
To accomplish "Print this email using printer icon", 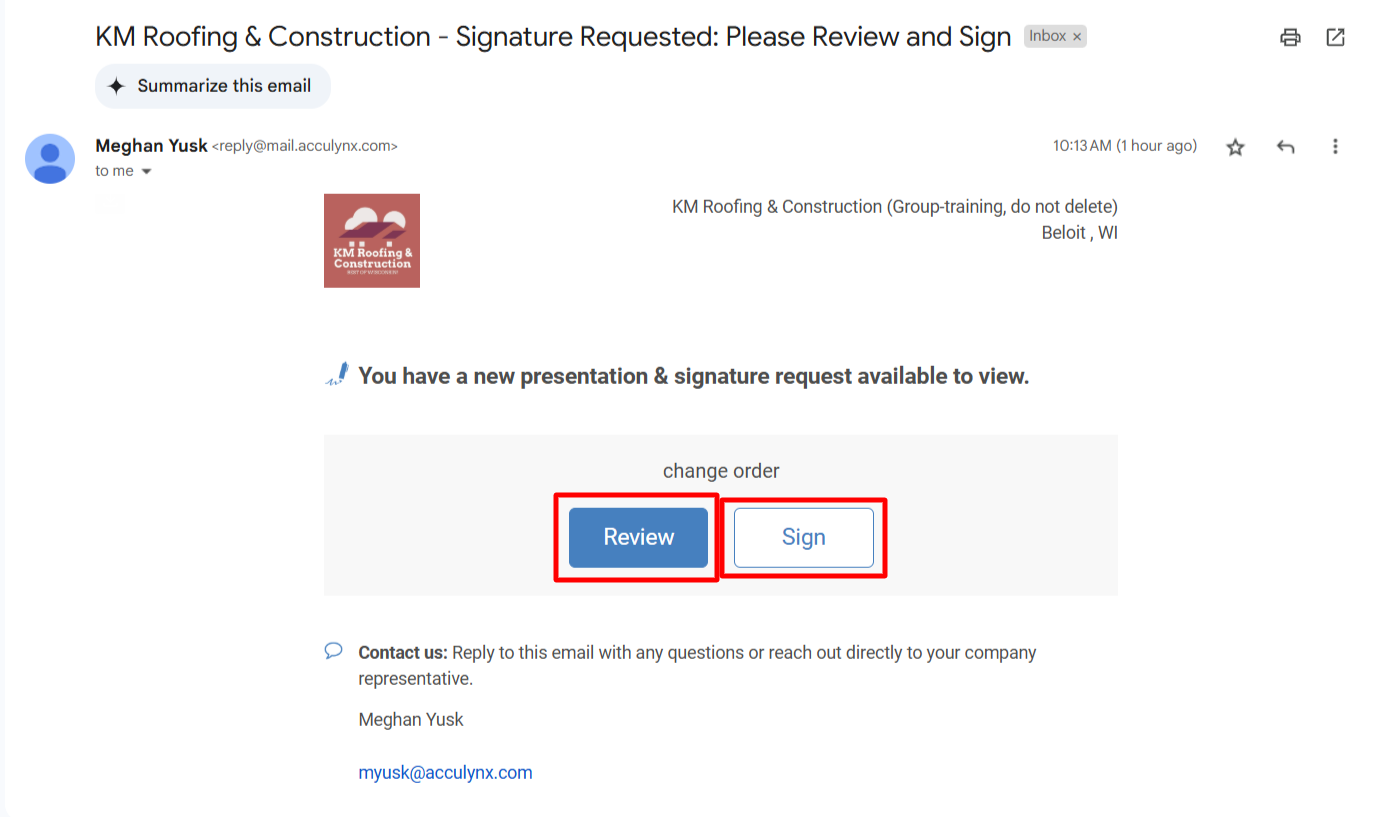I will (x=1290, y=37).
